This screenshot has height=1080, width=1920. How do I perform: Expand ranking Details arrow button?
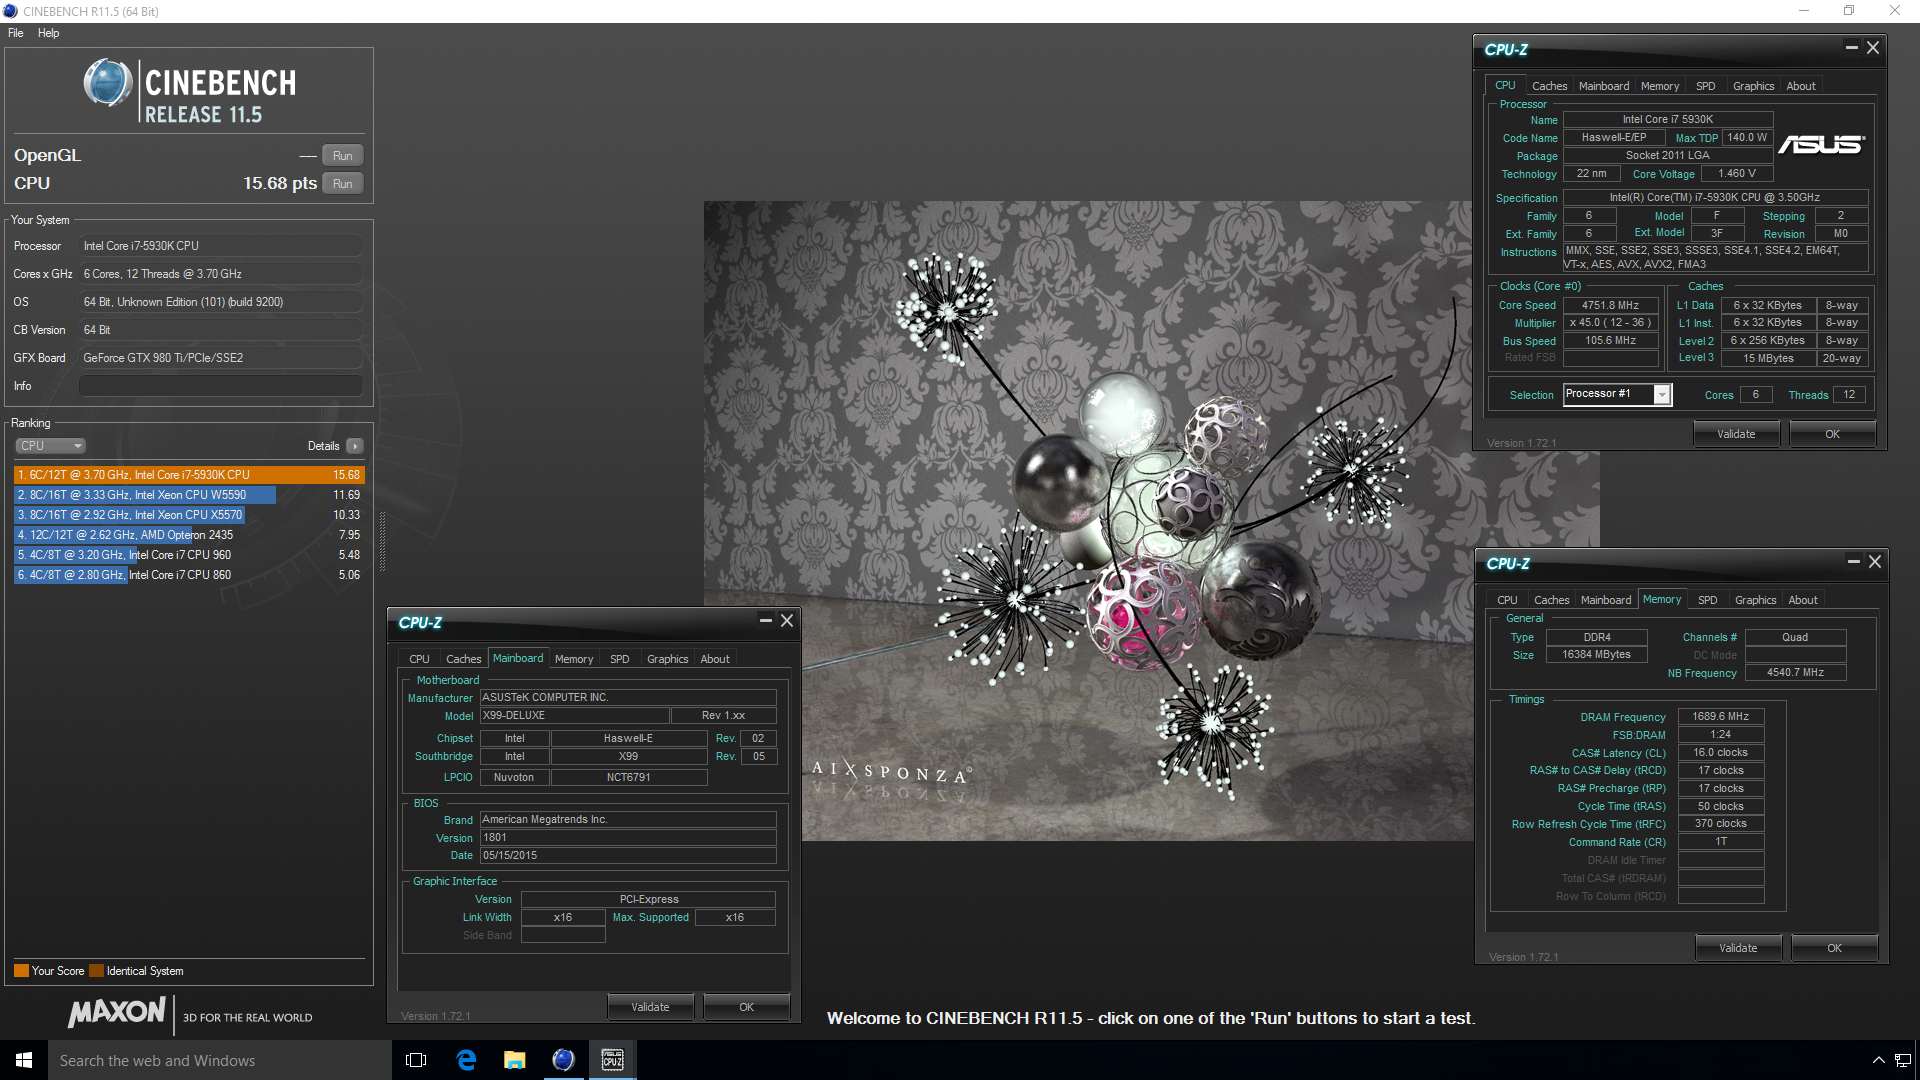point(355,446)
